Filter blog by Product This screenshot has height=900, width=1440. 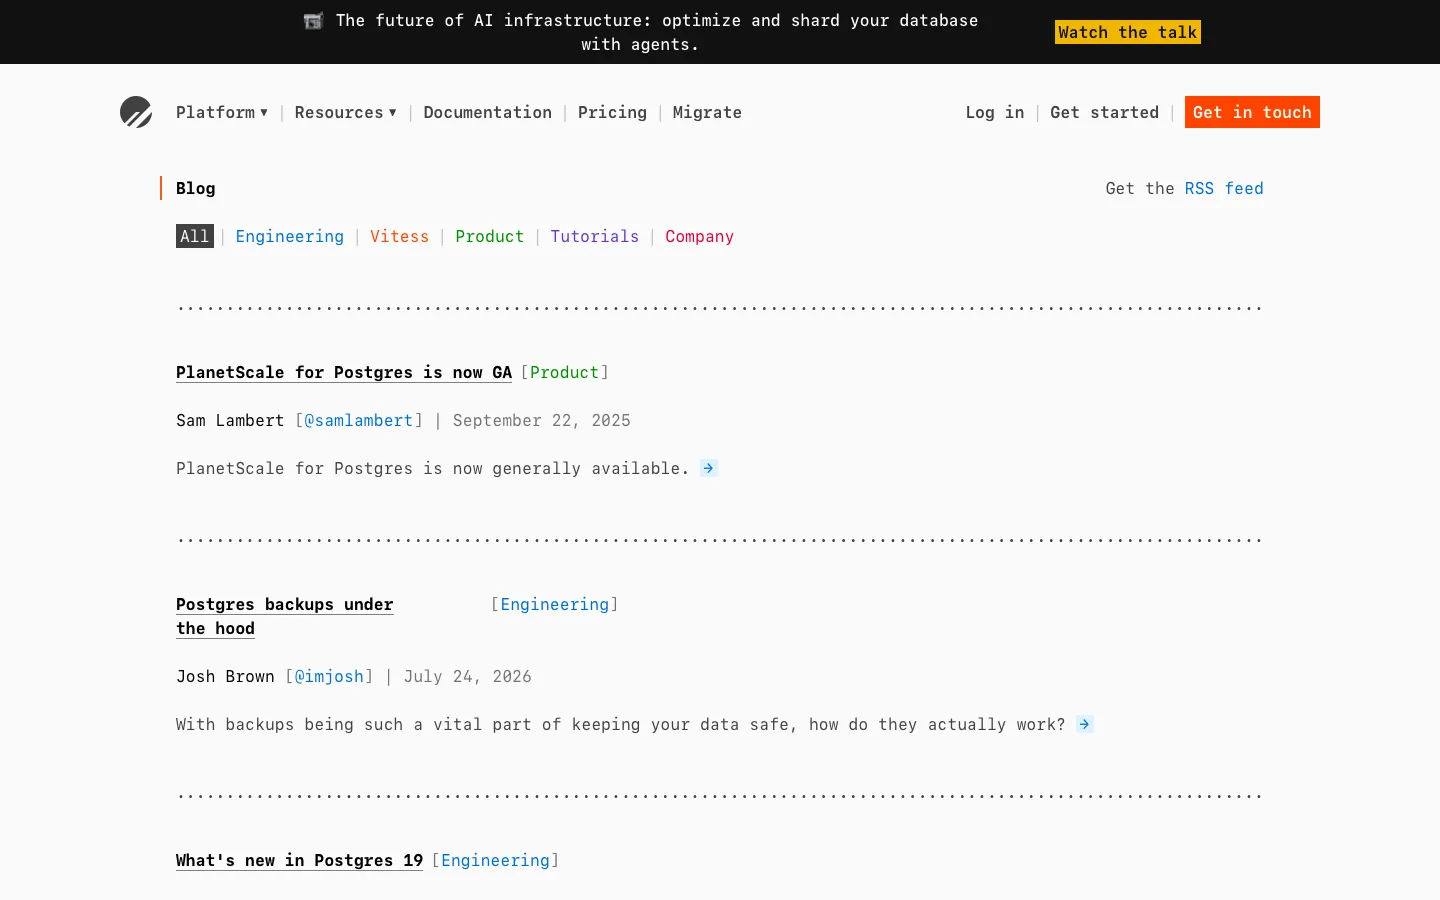click(x=490, y=236)
